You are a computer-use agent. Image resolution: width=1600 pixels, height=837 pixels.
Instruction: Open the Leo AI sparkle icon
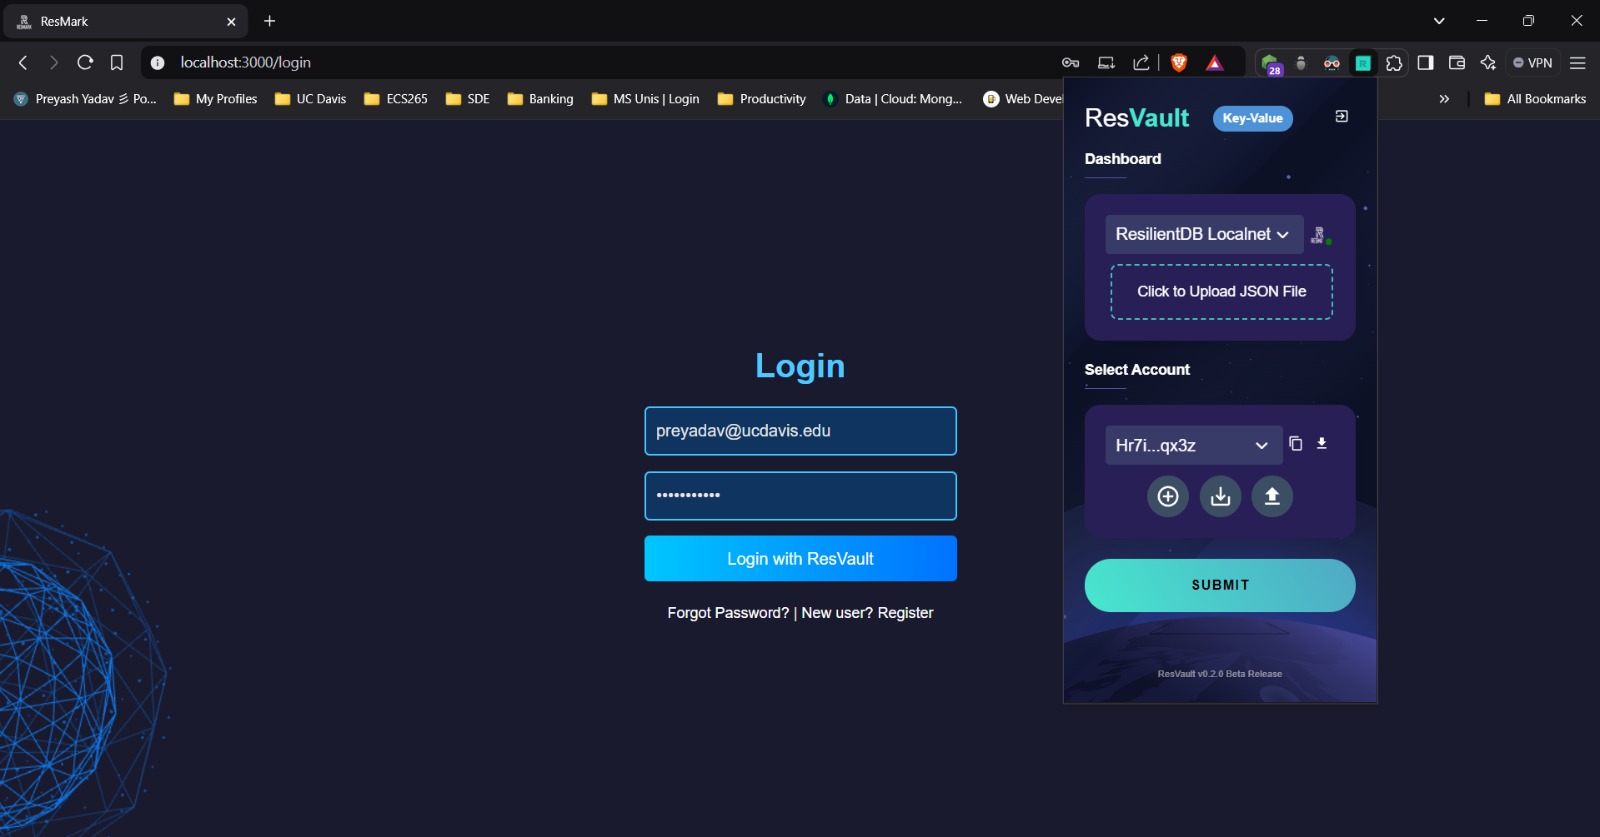coord(1488,62)
